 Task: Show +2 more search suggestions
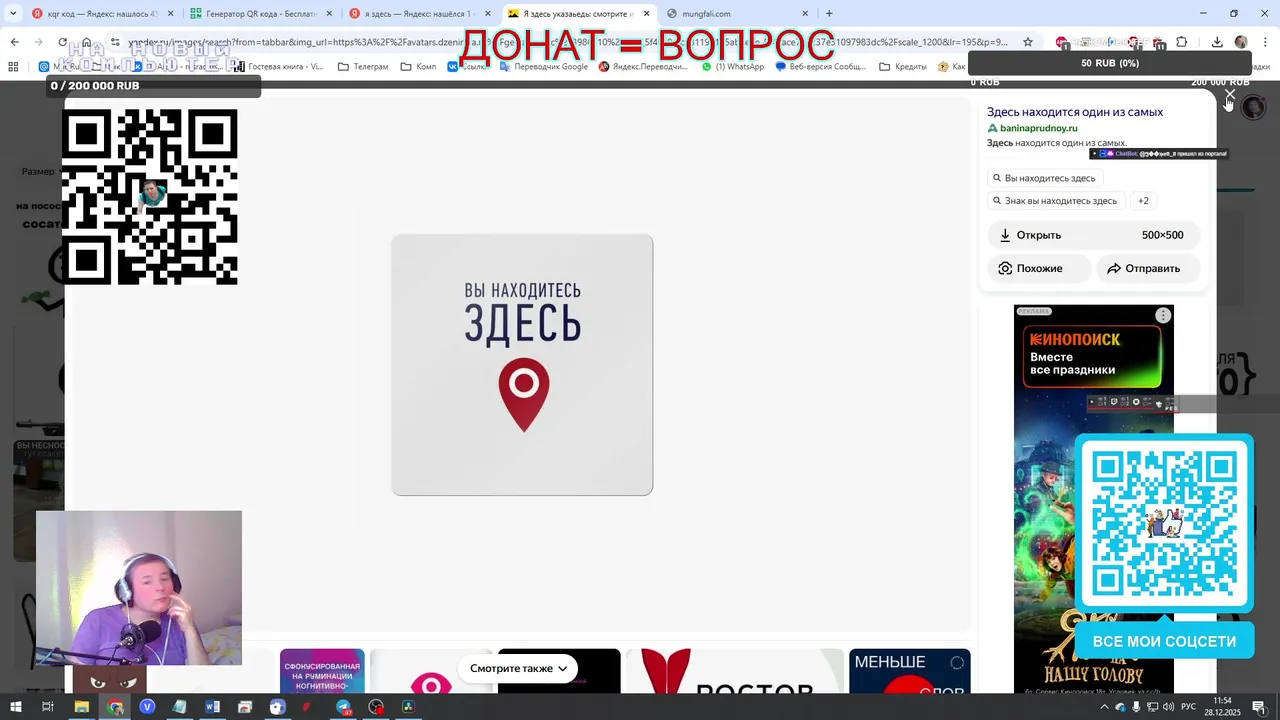coord(1143,201)
